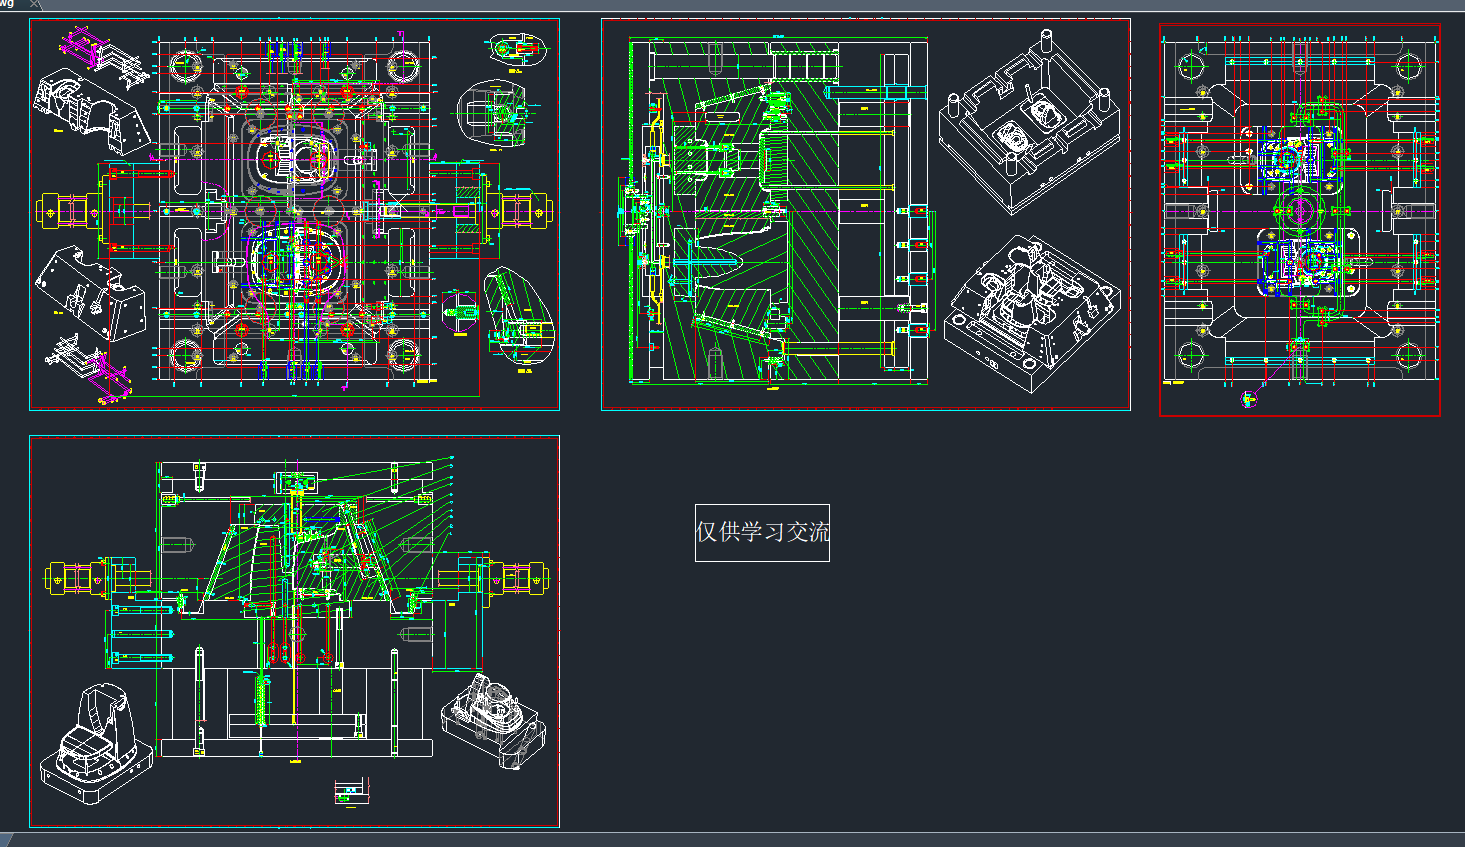Select isometric part model at bottom sheet's right corner
Image resolution: width=1465 pixels, height=847 pixels.
(493, 720)
